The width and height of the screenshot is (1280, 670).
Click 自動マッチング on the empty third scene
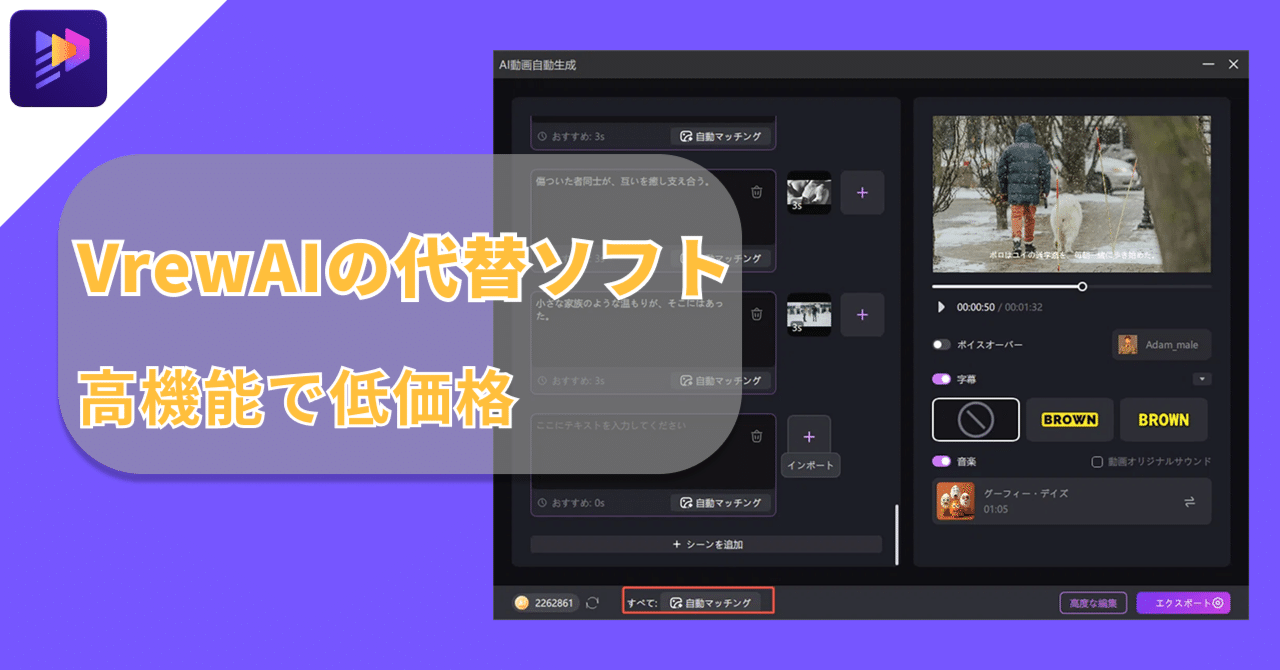pyautogui.click(x=722, y=503)
